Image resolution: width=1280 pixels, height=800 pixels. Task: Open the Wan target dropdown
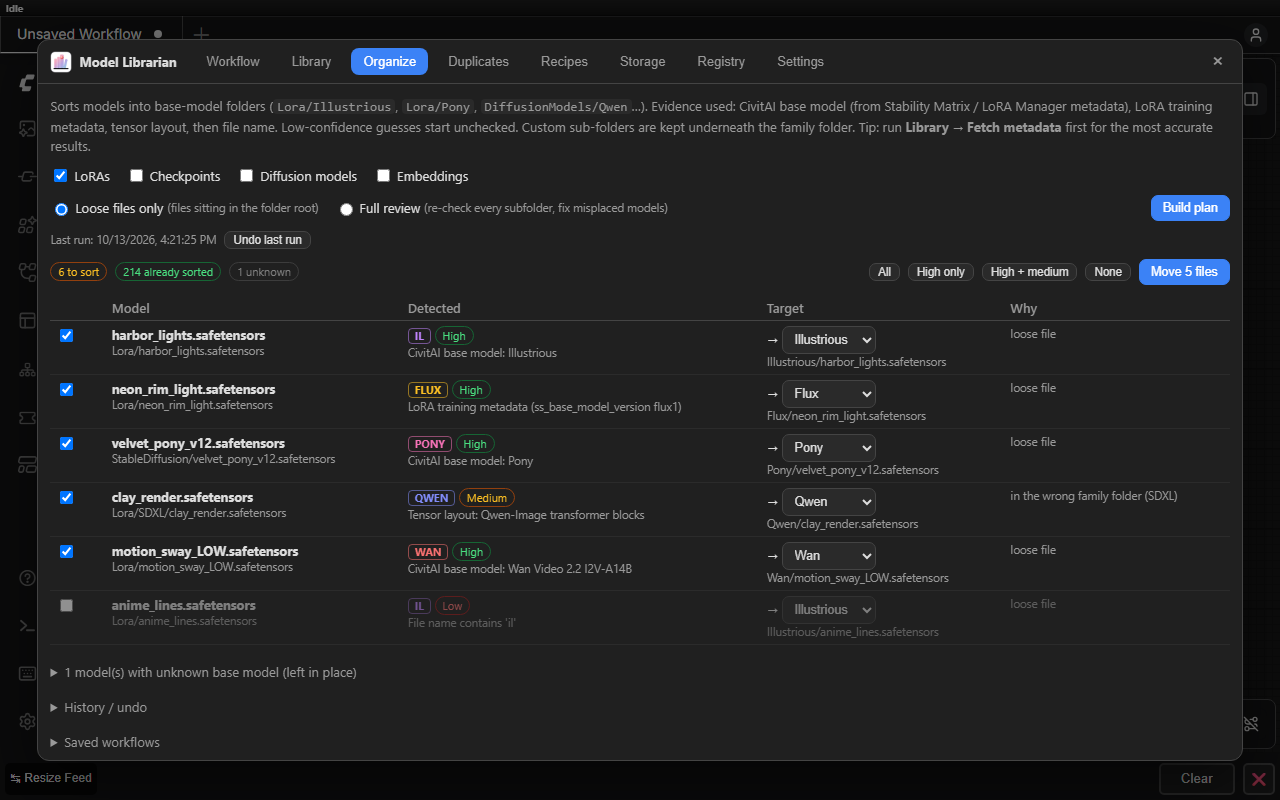click(x=829, y=555)
